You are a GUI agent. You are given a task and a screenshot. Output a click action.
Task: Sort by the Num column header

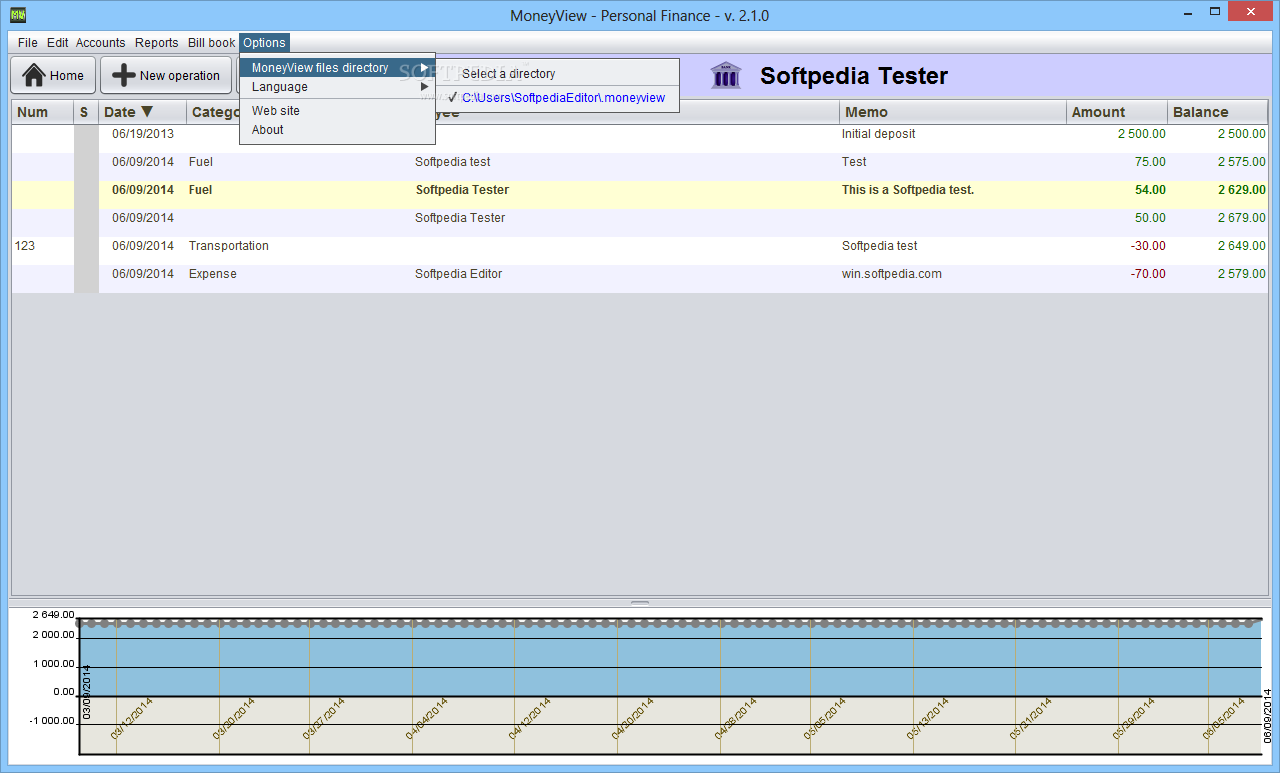pyautogui.click(x=43, y=112)
